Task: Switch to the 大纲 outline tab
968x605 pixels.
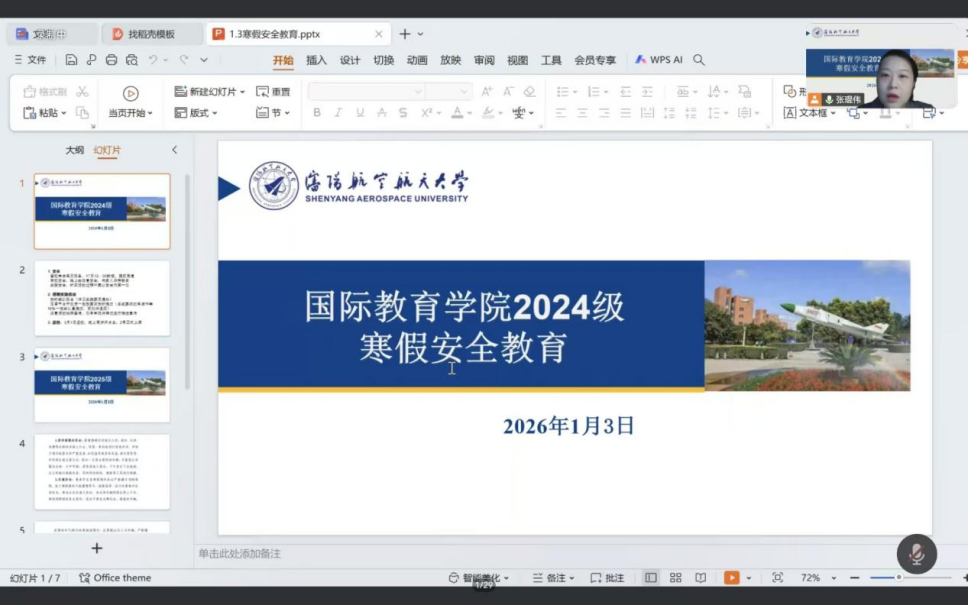Action: [x=75, y=150]
